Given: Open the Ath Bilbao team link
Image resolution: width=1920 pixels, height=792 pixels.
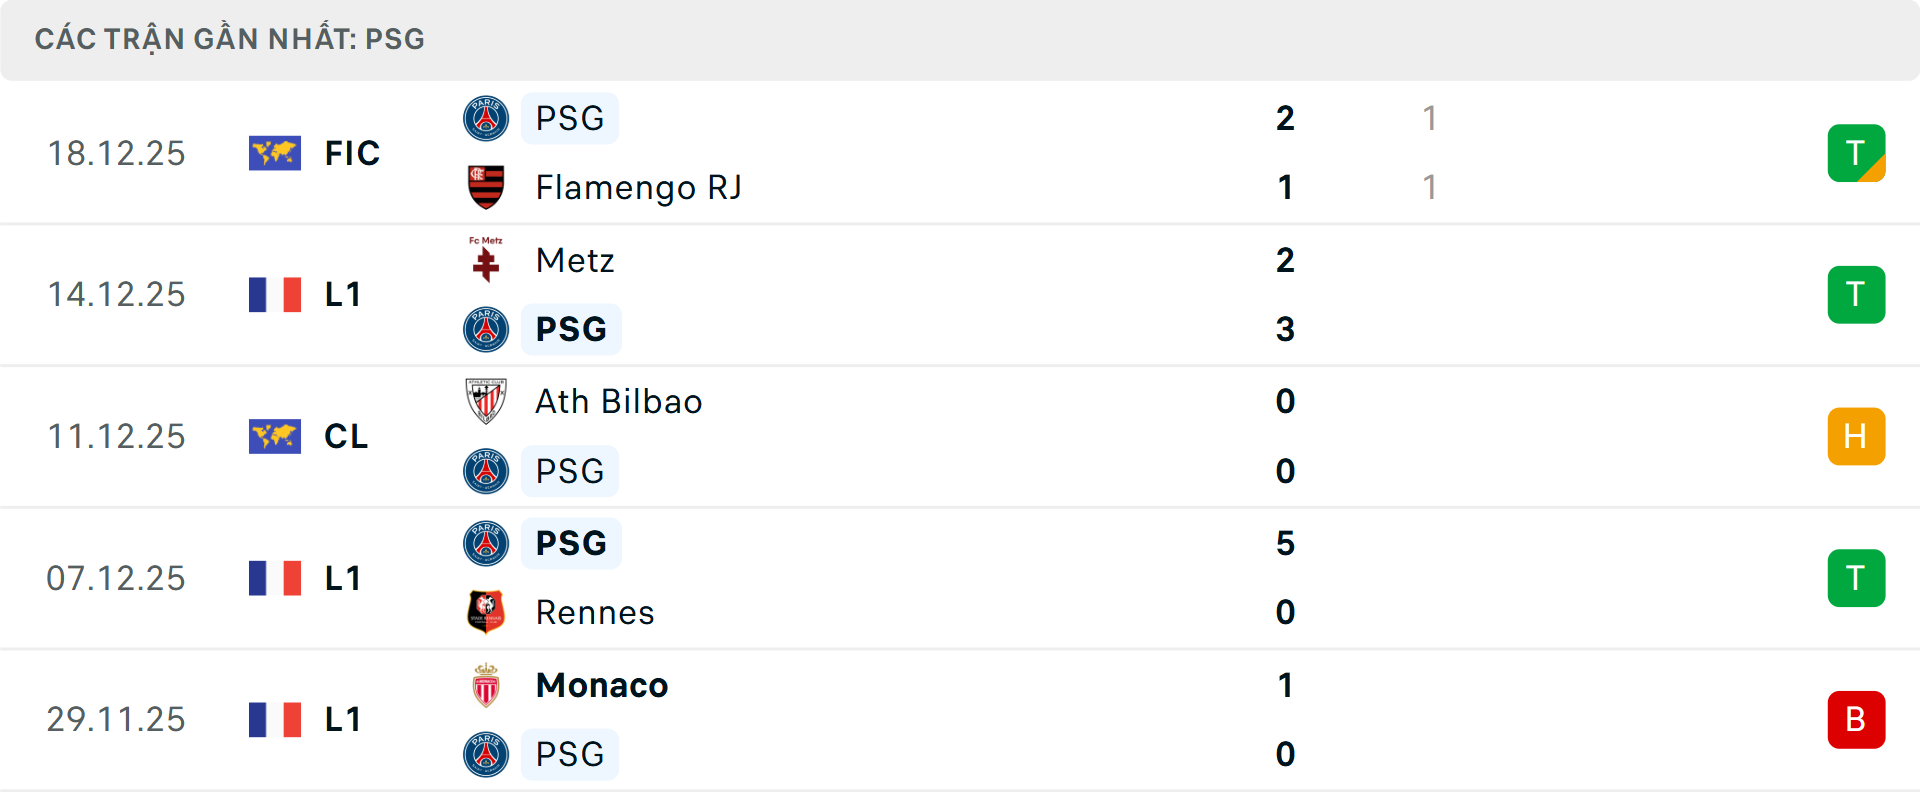Looking at the screenshot, I should tap(619, 401).
